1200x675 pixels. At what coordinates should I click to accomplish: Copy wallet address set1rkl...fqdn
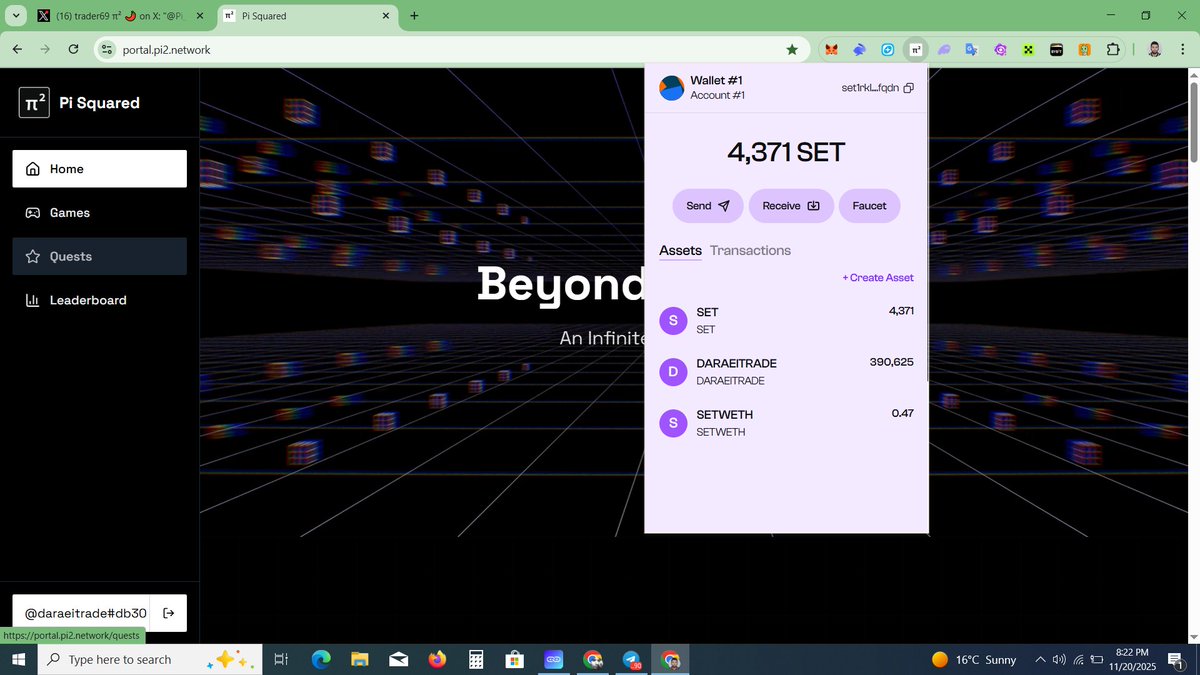pyautogui.click(x=908, y=88)
